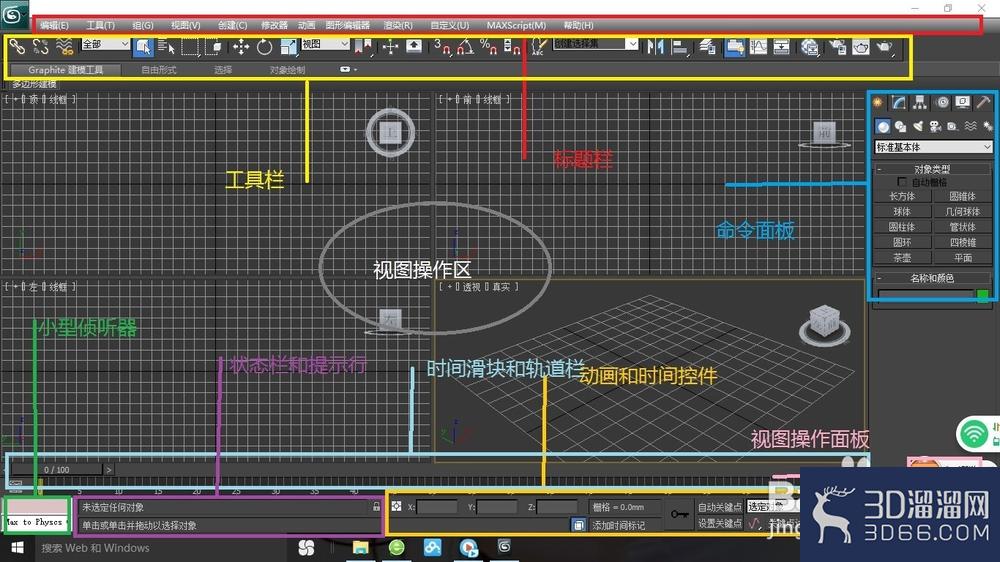Switch to 自由形式 ribbon tab

point(159,70)
